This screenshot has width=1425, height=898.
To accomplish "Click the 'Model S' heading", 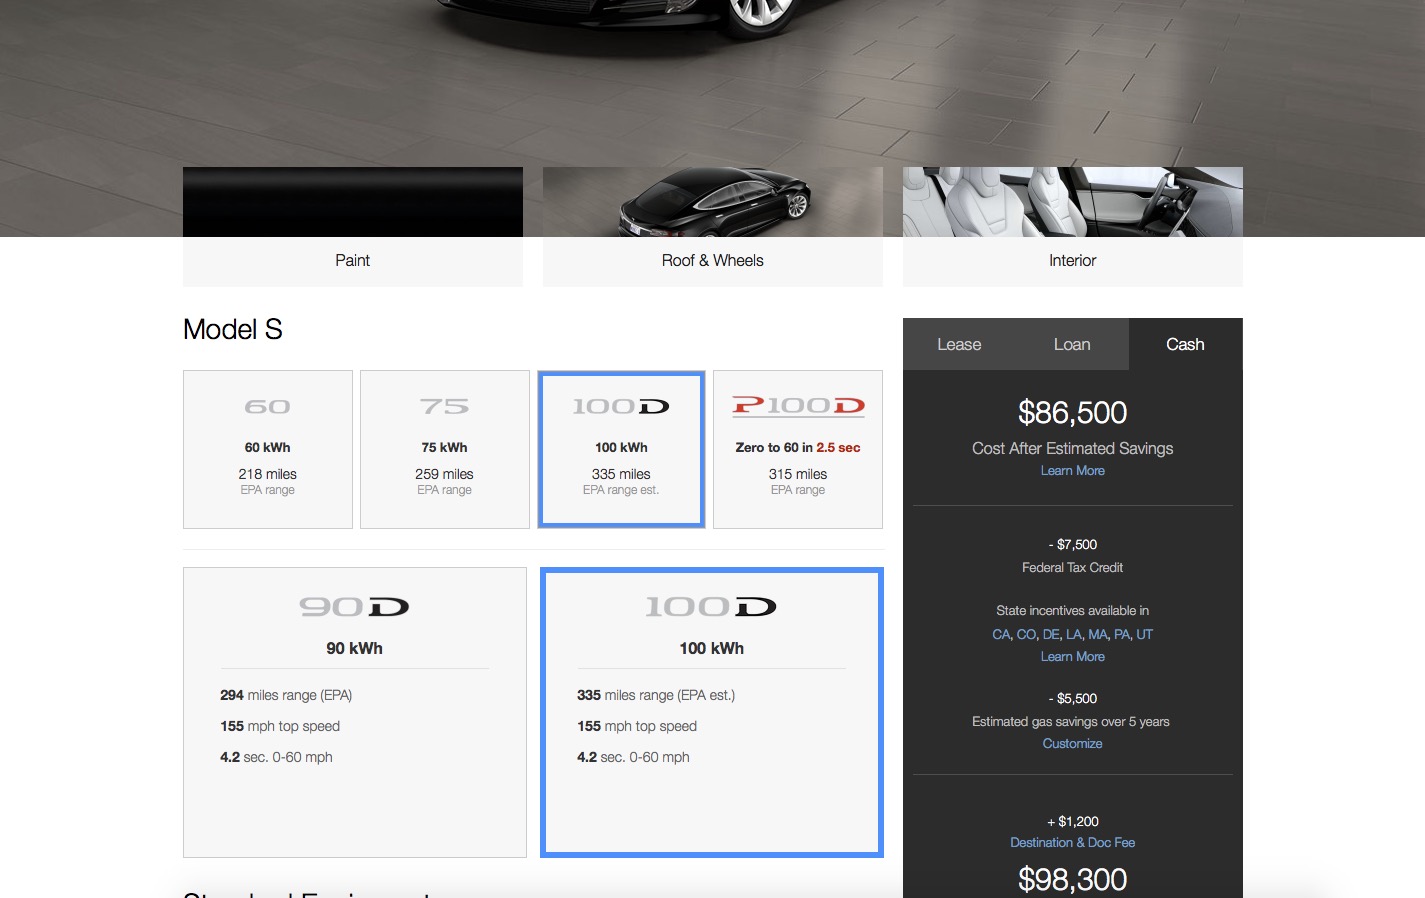I will pyautogui.click(x=233, y=330).
